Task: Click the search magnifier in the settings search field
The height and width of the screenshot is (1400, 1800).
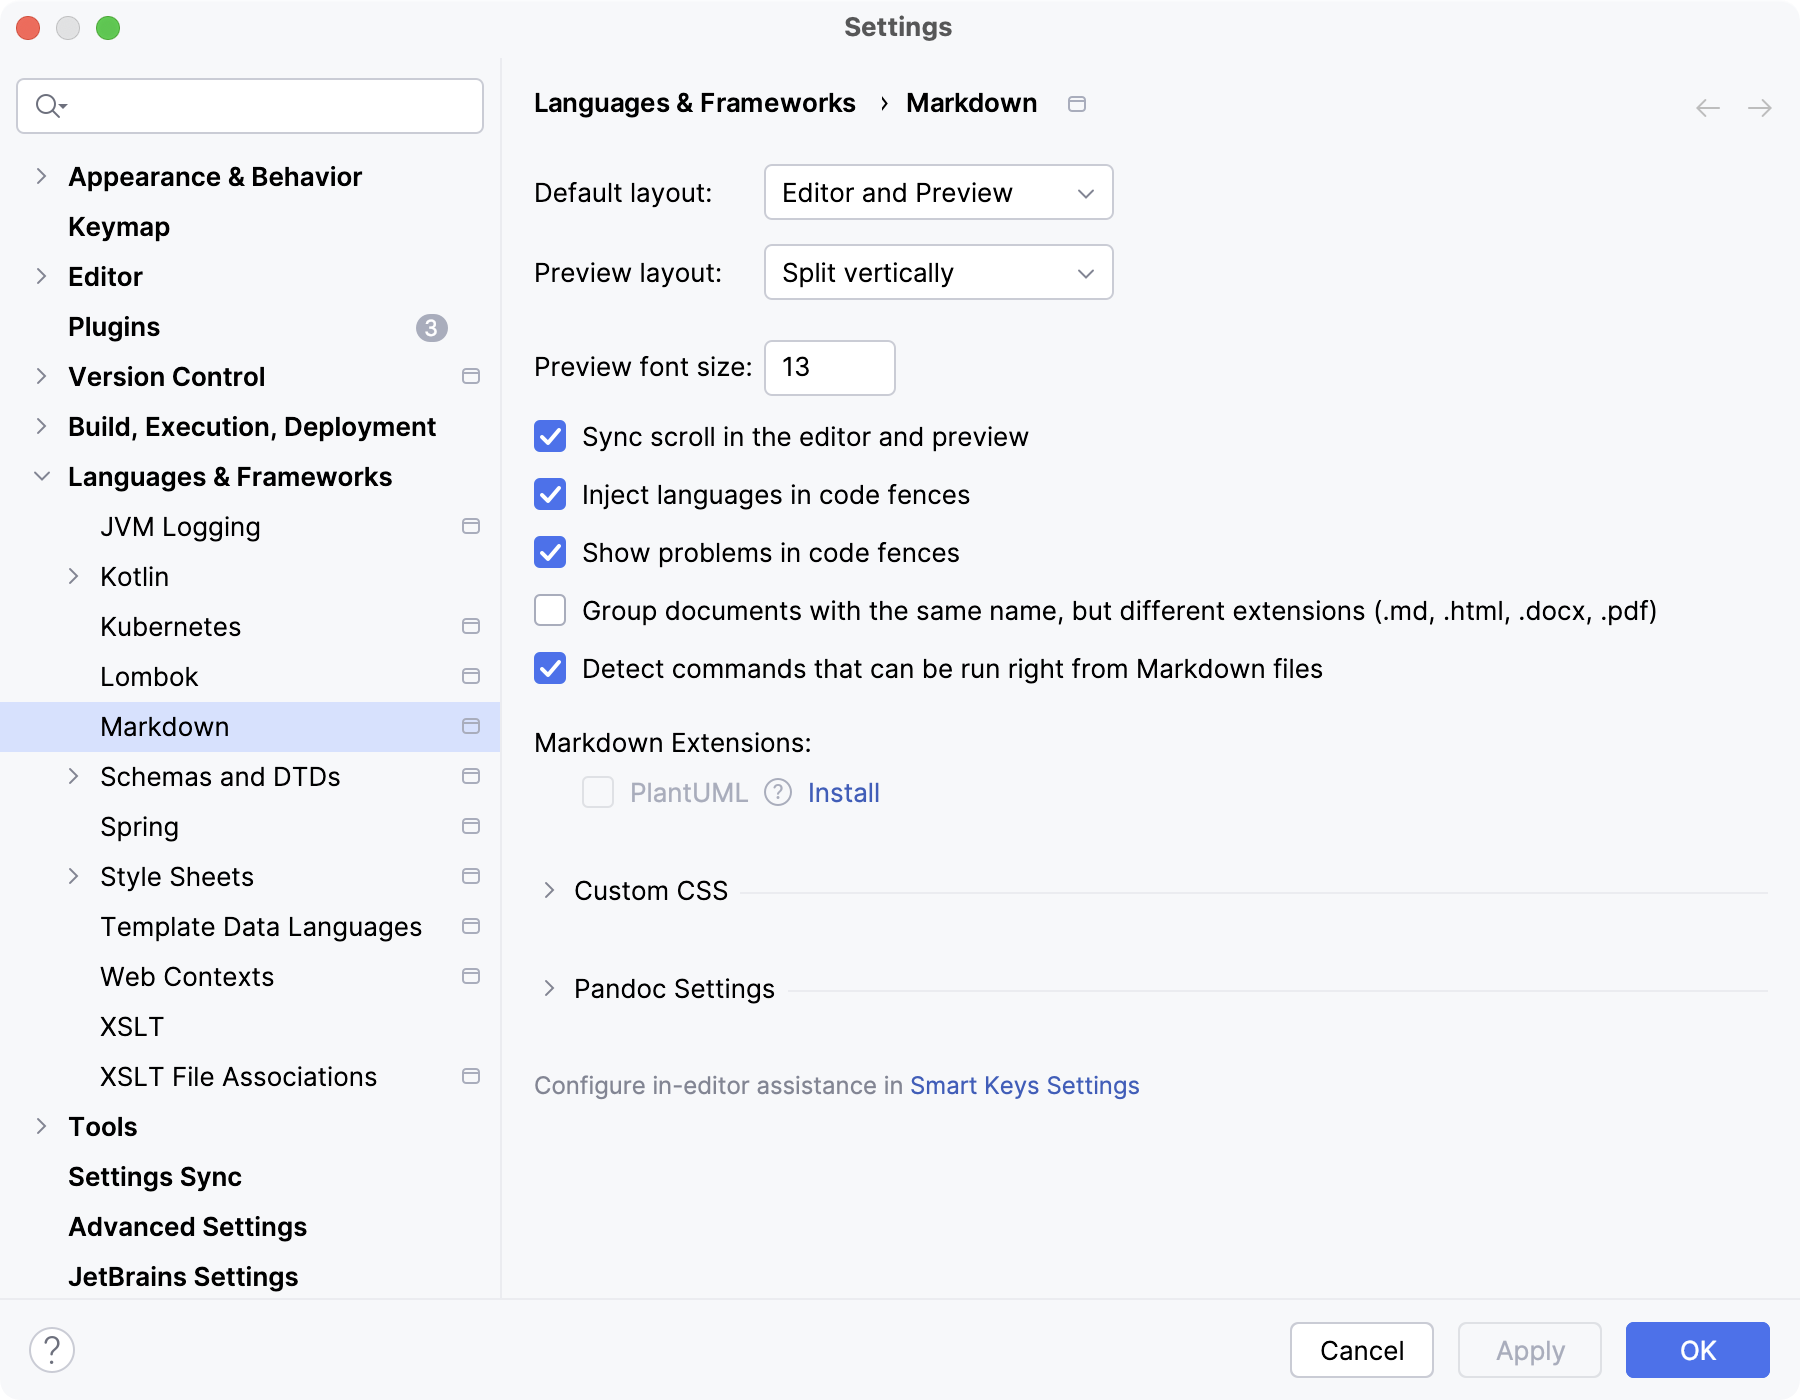Action: [x=48, y=105]
